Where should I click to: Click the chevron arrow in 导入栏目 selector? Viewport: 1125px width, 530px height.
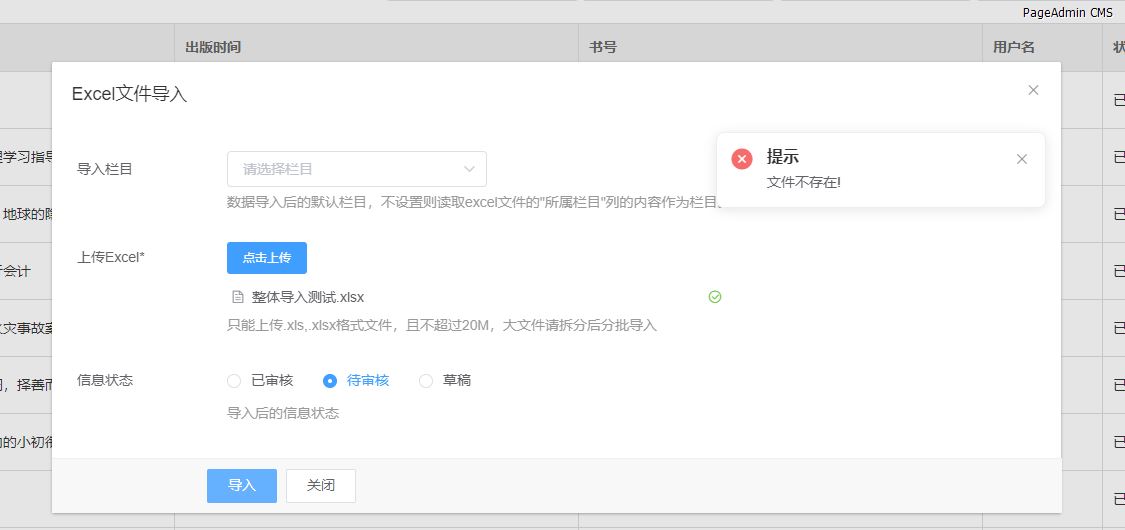(469, 169)
